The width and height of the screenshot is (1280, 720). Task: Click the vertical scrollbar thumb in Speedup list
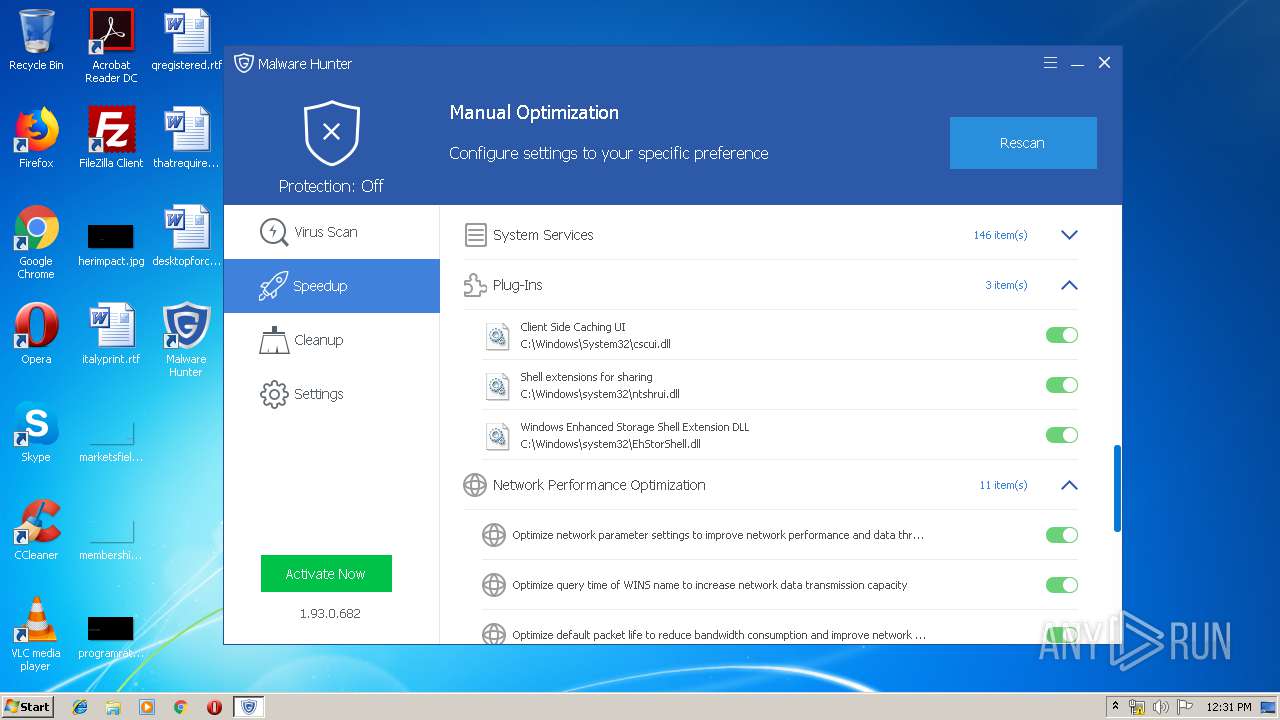click(x=1117, y=489)
